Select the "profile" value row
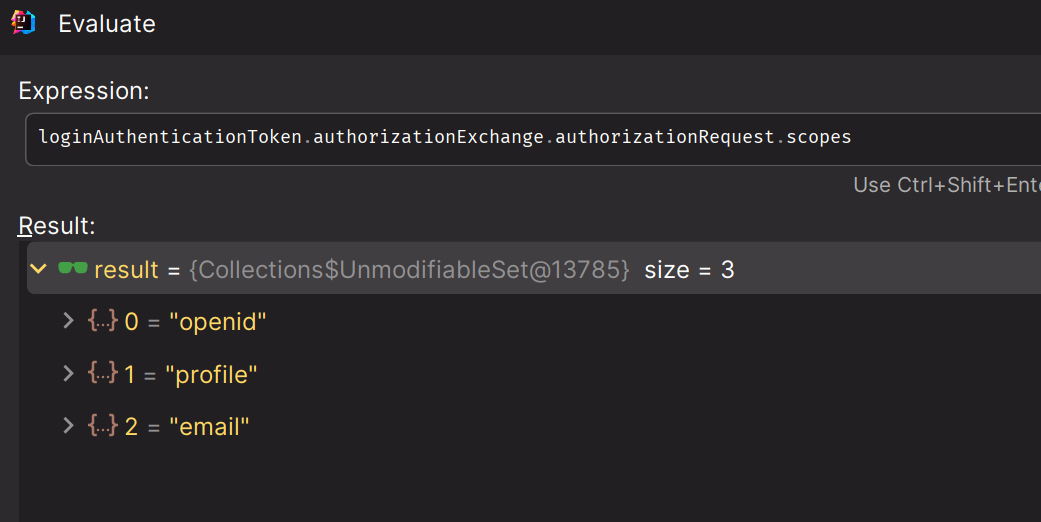The image size is (1041, 522). pyautogui.click(x=212, y=375)
